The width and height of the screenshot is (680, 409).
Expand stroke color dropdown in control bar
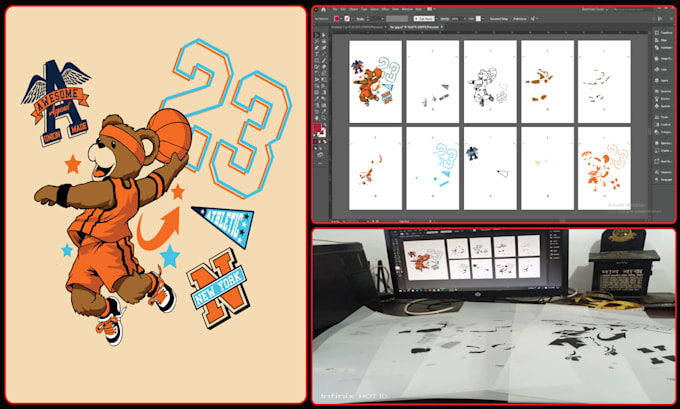click(x=352, y=19)
